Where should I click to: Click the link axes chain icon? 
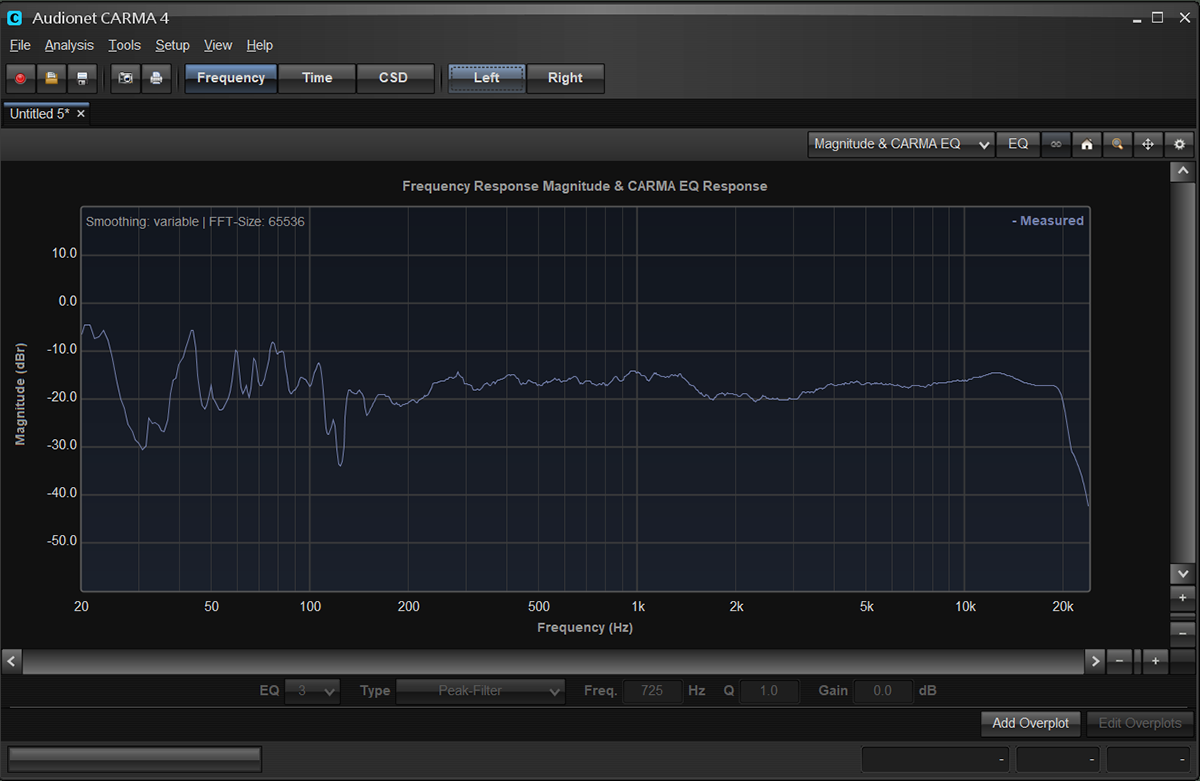pos(1055,144)
